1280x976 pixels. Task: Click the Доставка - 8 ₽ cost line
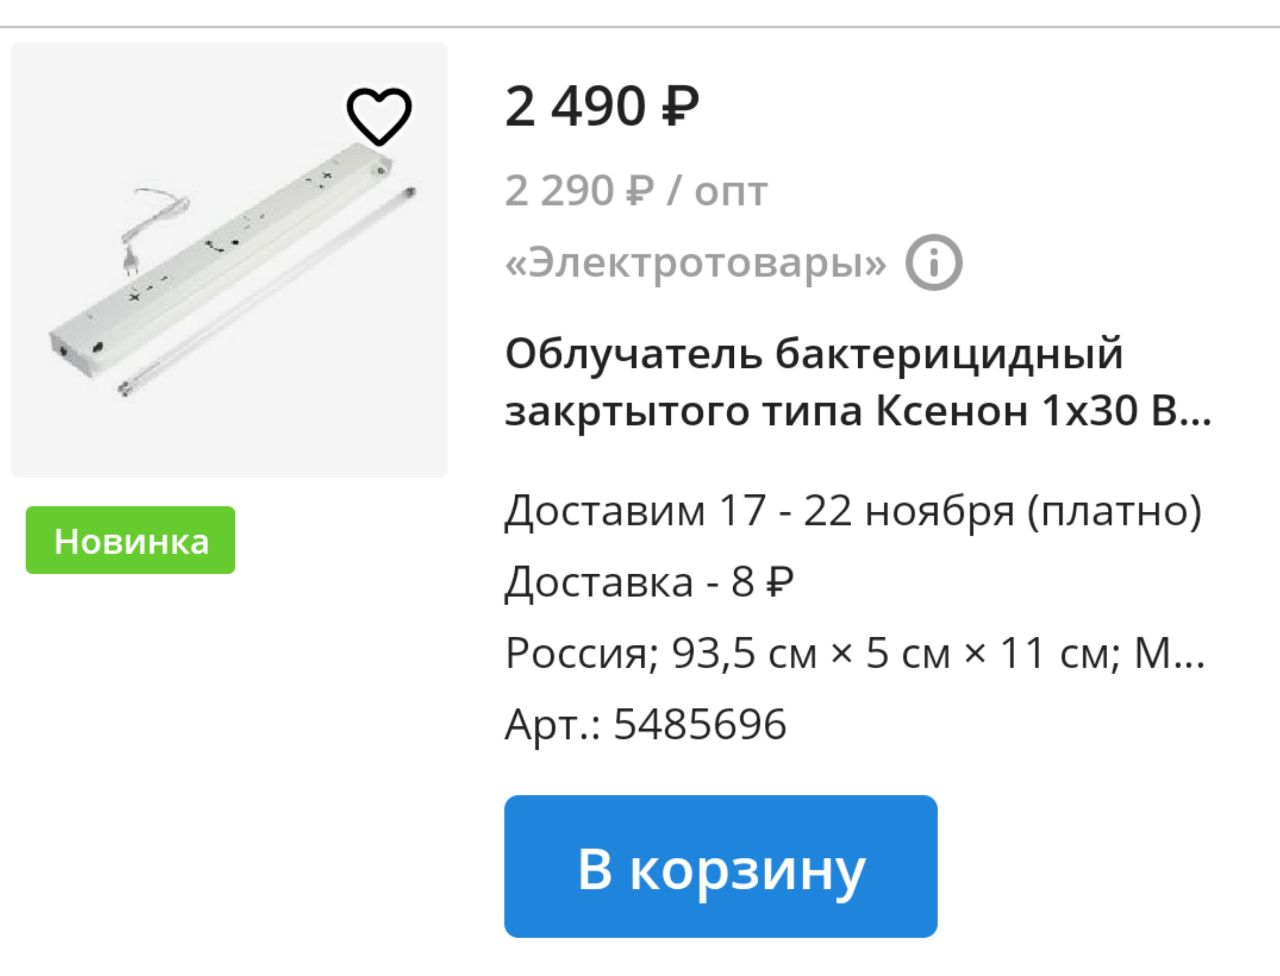click(x=650, y=581)
